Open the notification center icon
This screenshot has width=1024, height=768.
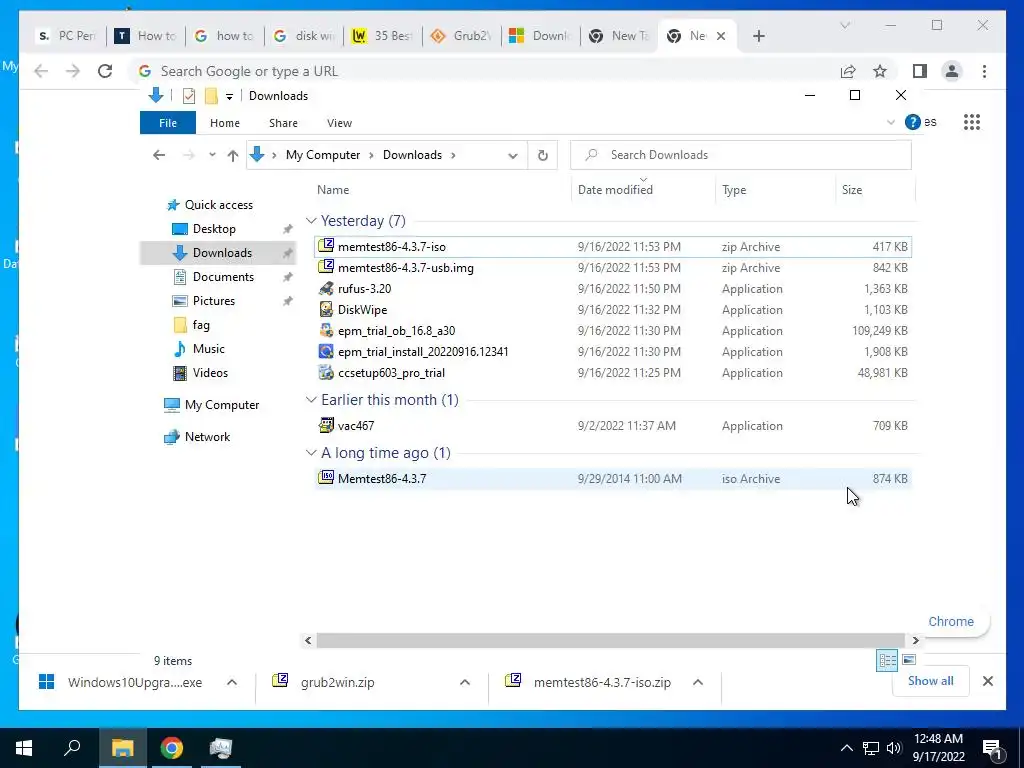pos(992,748)
